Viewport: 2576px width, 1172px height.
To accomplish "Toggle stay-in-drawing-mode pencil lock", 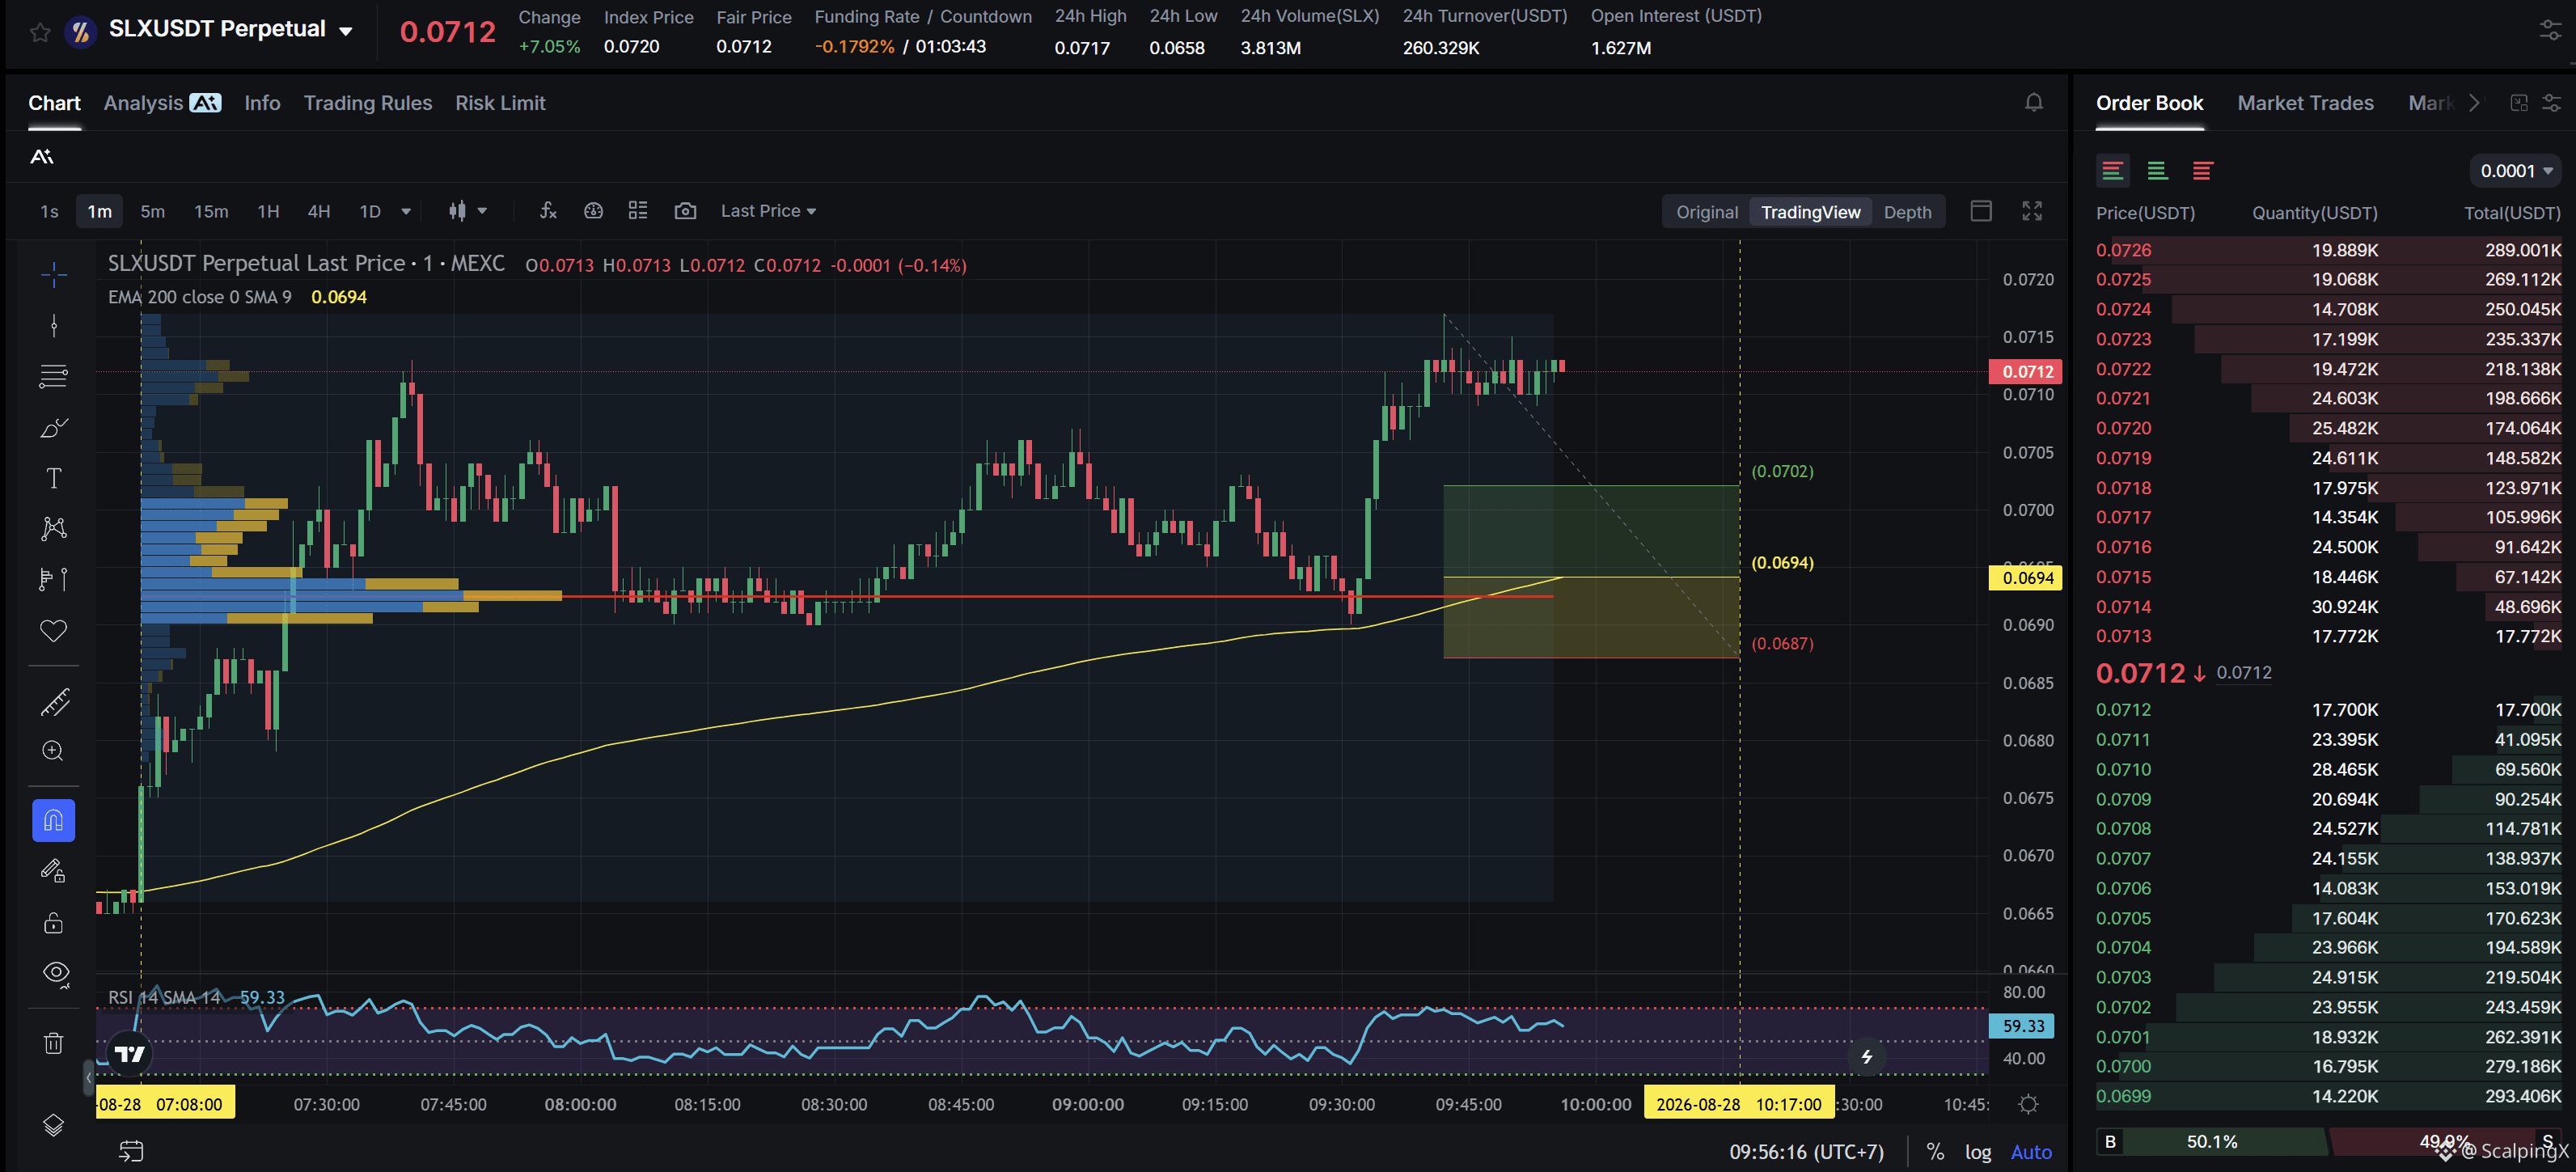I will (54, 871).
